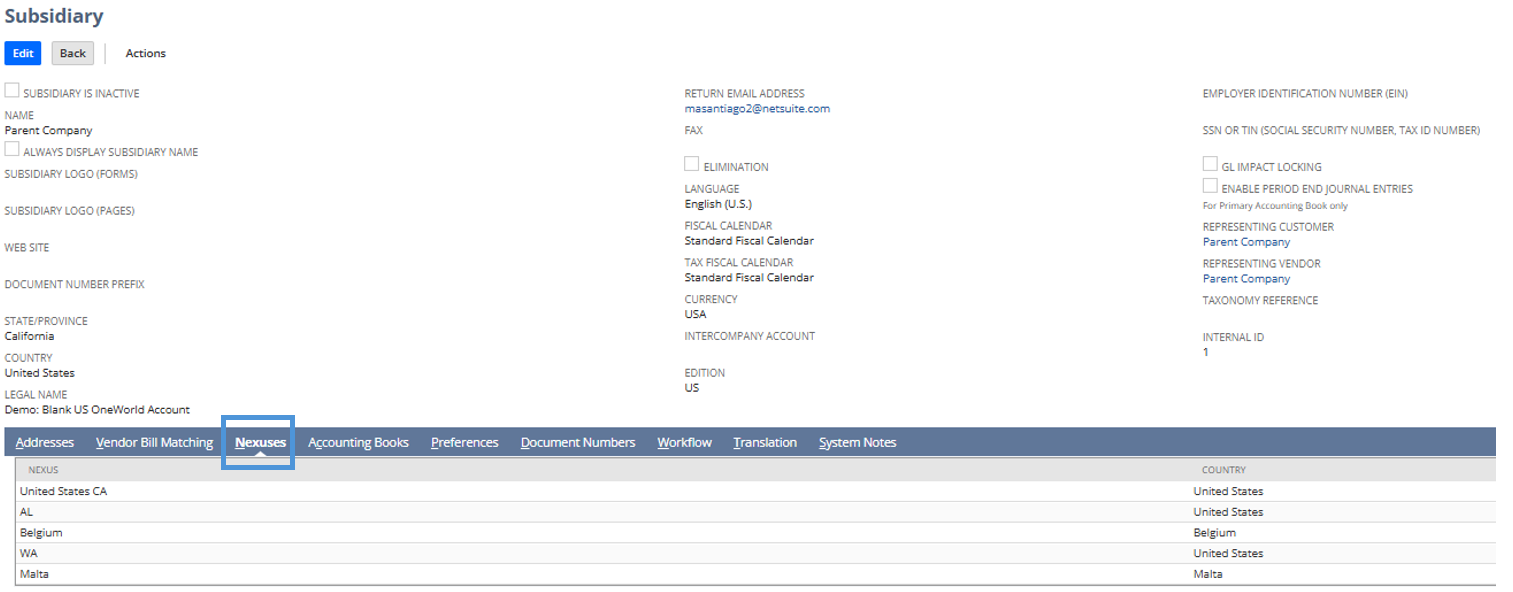Click the Subsidiary page title
The image size is (1513, 592).
pos(54,16)
